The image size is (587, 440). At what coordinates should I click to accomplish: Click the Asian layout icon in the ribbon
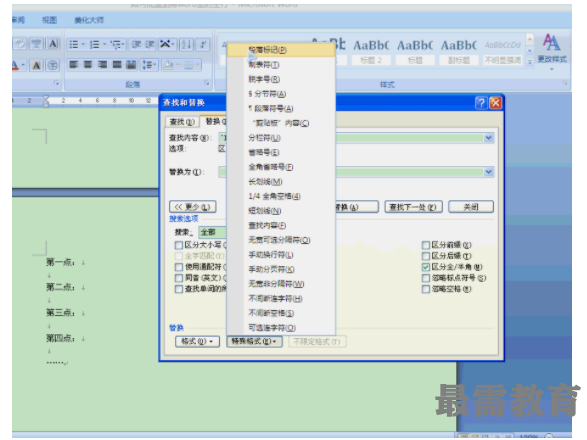coord(165,45)
